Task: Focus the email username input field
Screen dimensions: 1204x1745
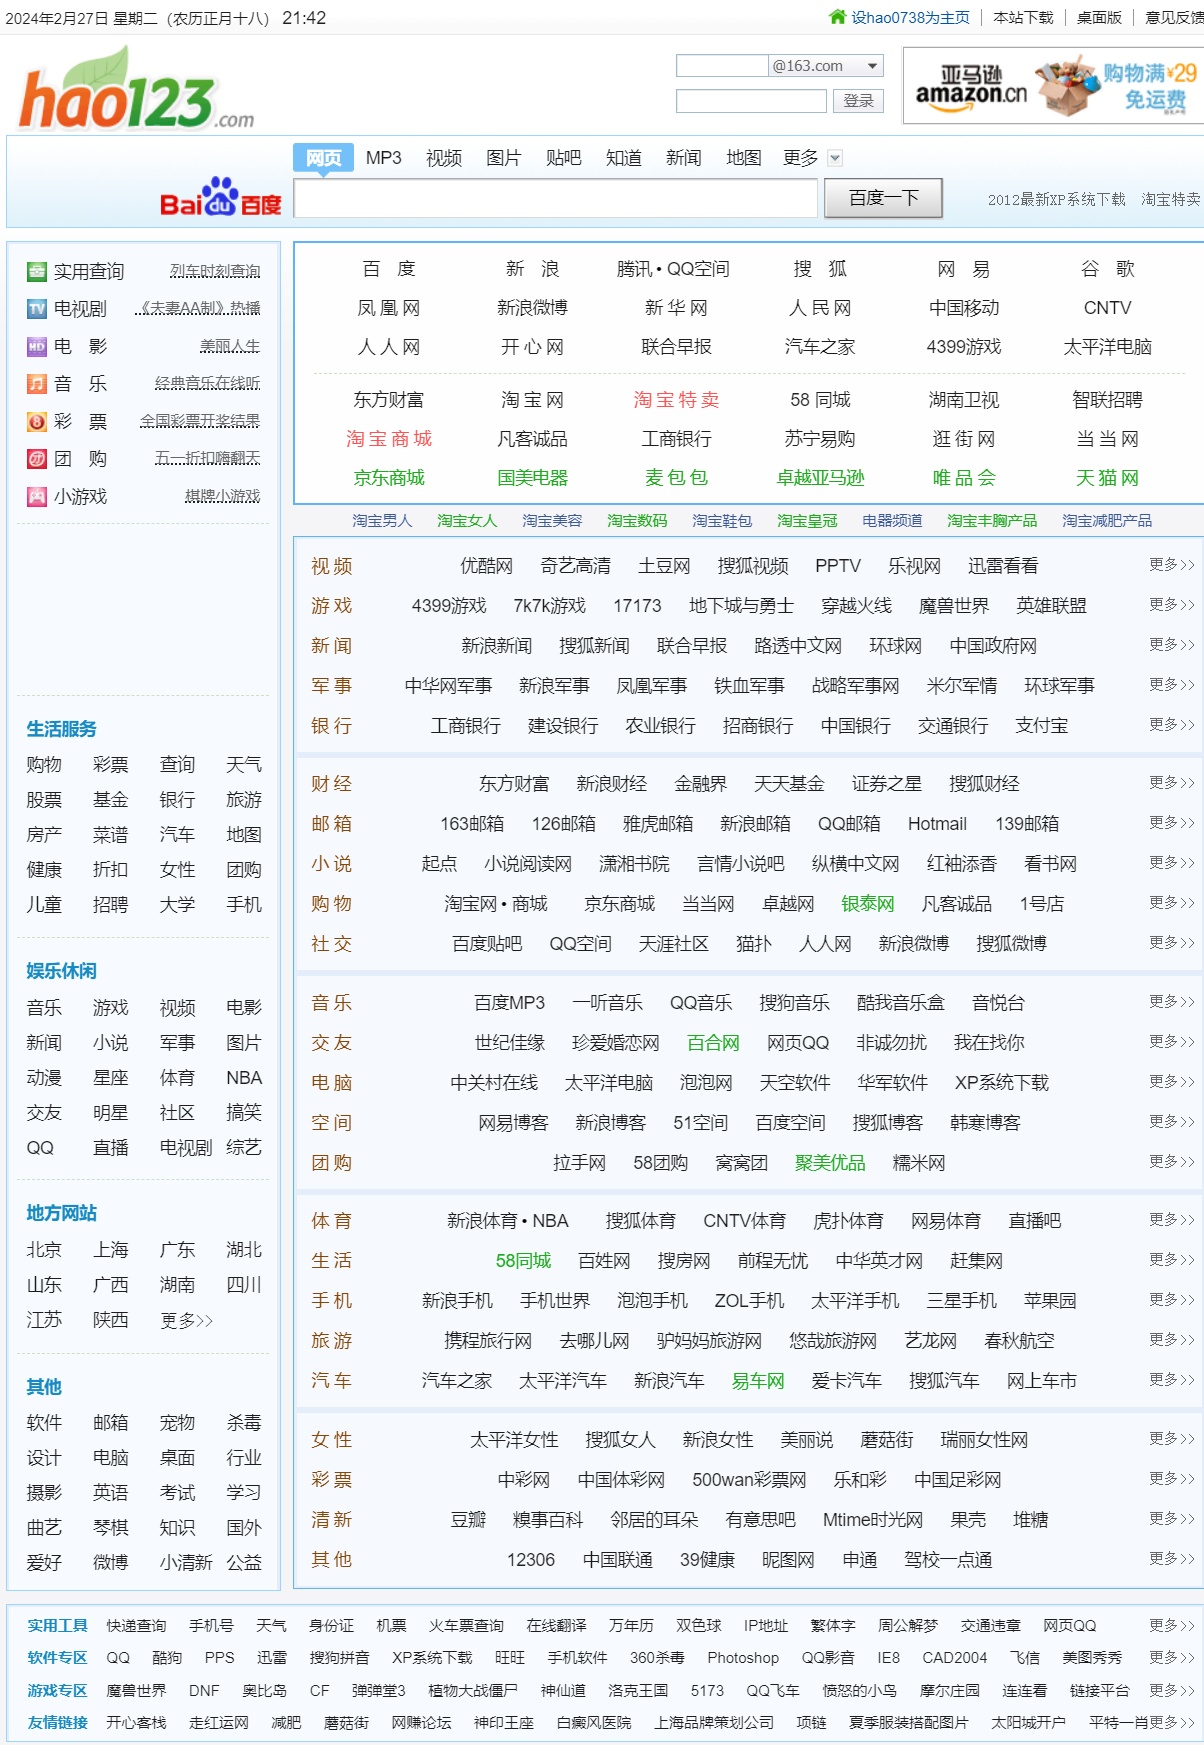Action: (x=722, y=66)
